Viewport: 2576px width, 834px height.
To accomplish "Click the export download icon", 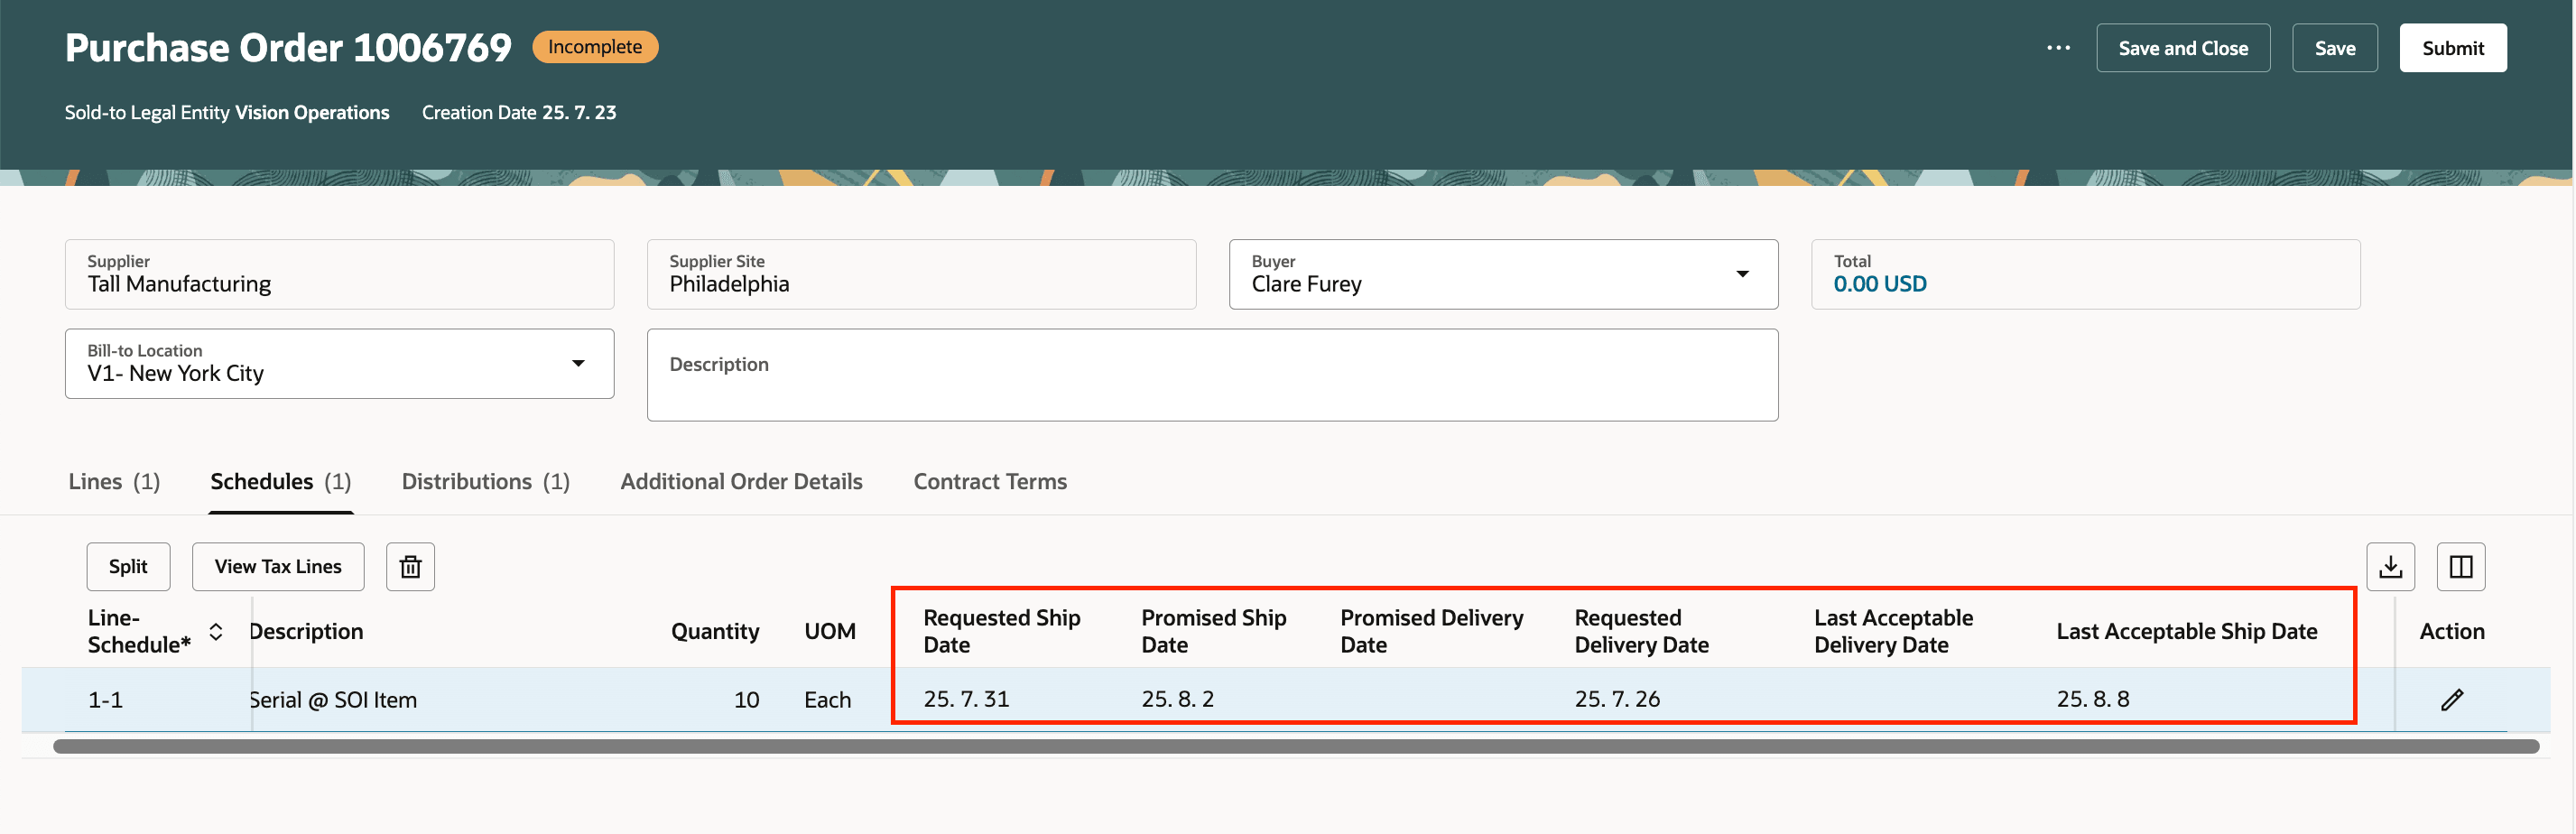I will [x=2390, y=567].
